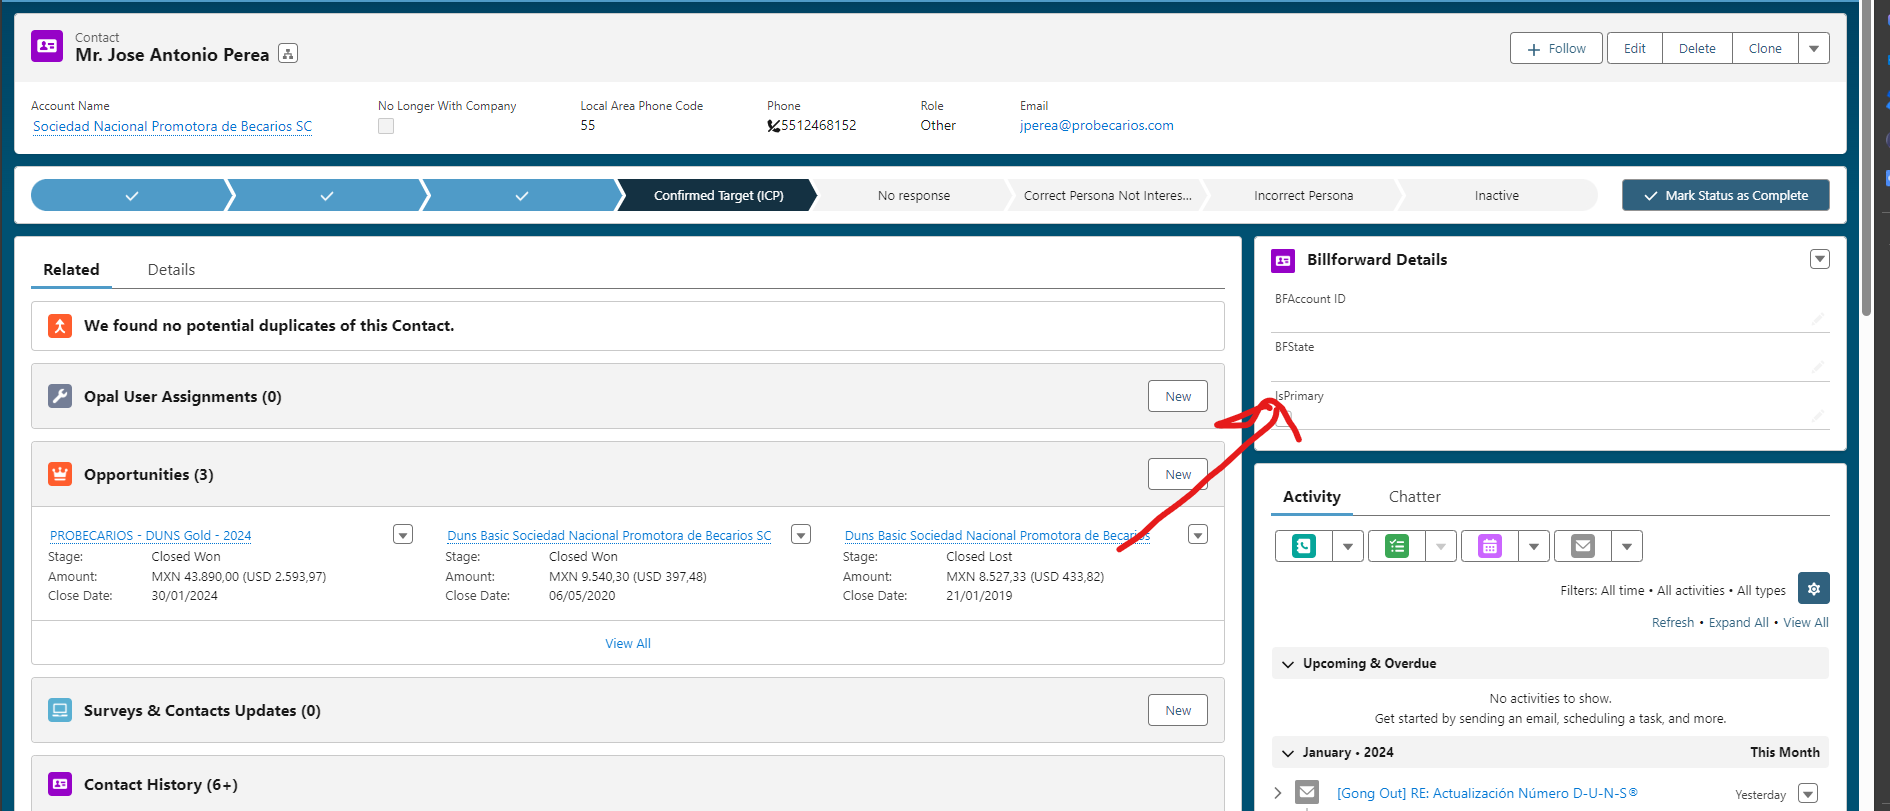Switch to the Related tab
This screenshot has width=1890, height=811.
(71, 270)
